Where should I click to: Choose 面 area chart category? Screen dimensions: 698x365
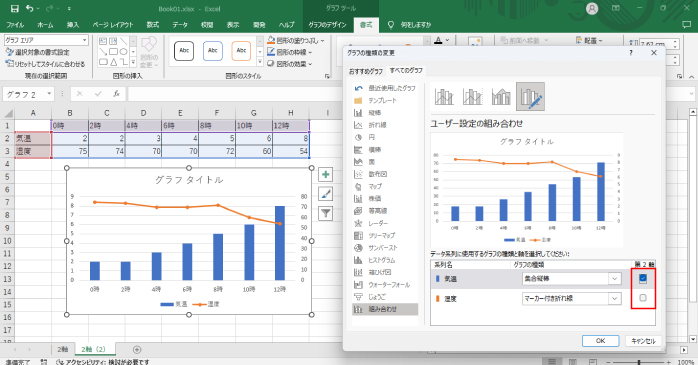[385, 162]
